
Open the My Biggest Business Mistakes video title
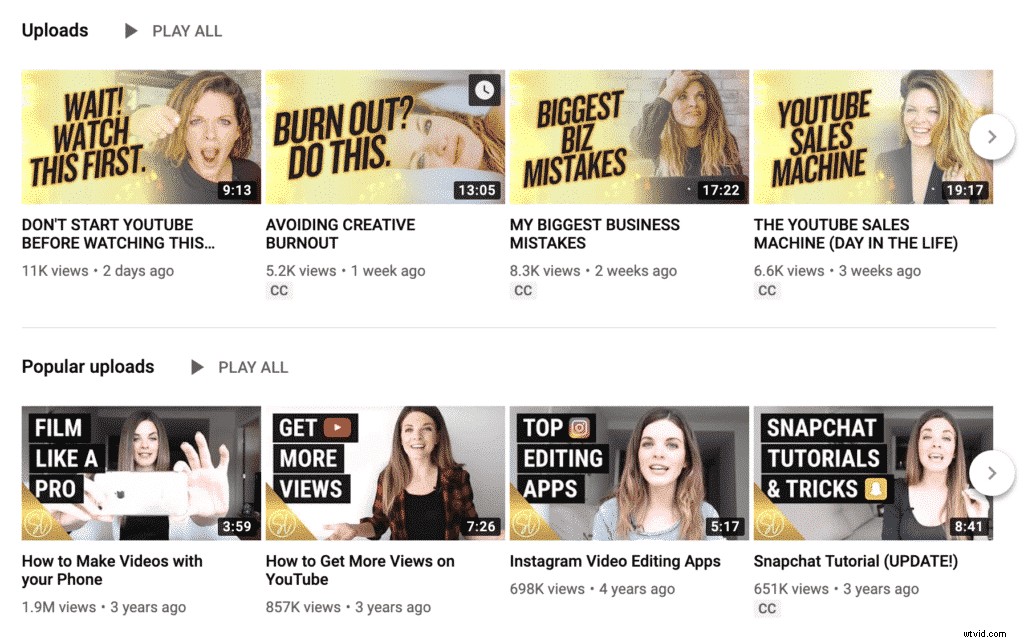(x=594, y=234)
